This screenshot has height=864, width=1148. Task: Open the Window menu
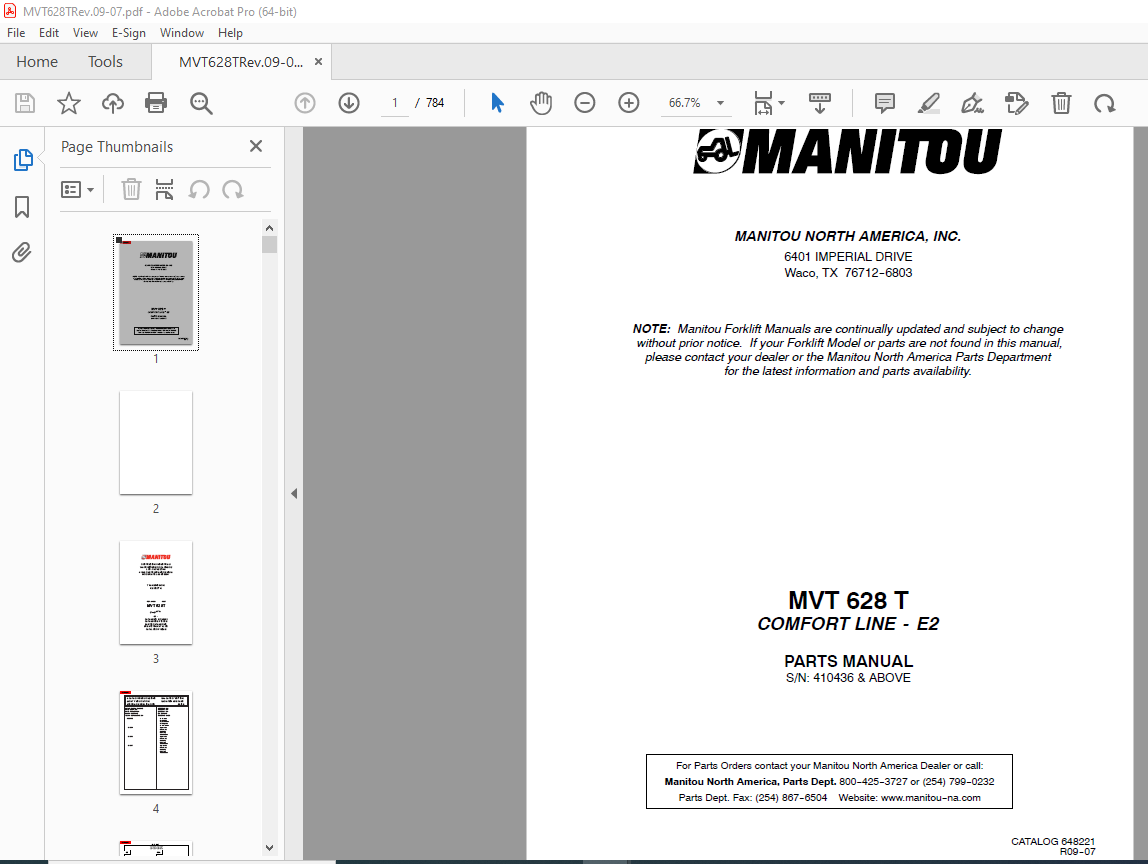182,33
